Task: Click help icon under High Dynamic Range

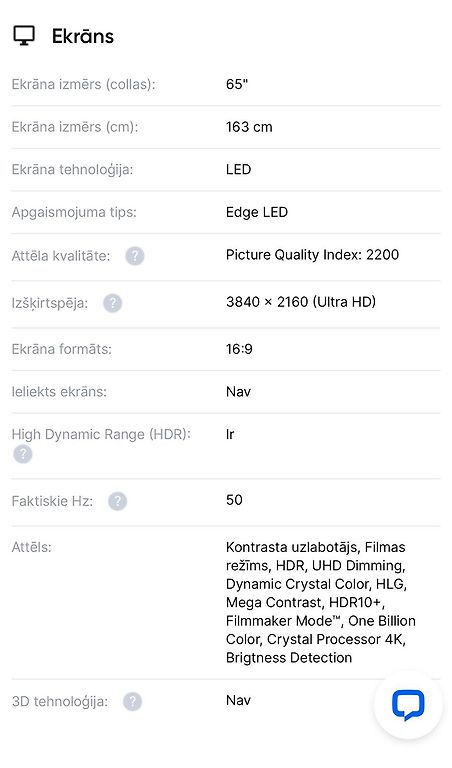Action: (x=23, y=454)
